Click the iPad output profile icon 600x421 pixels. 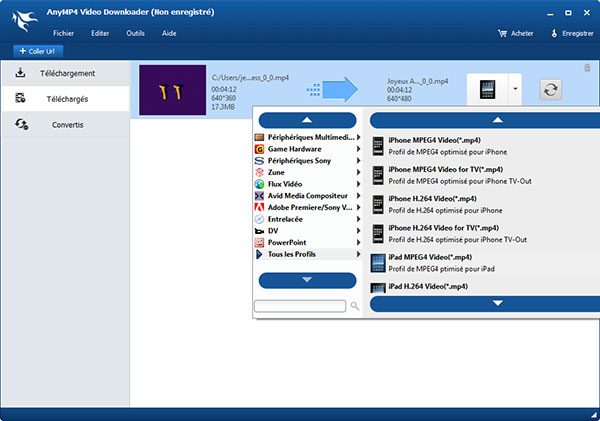(x=488, y=89)
